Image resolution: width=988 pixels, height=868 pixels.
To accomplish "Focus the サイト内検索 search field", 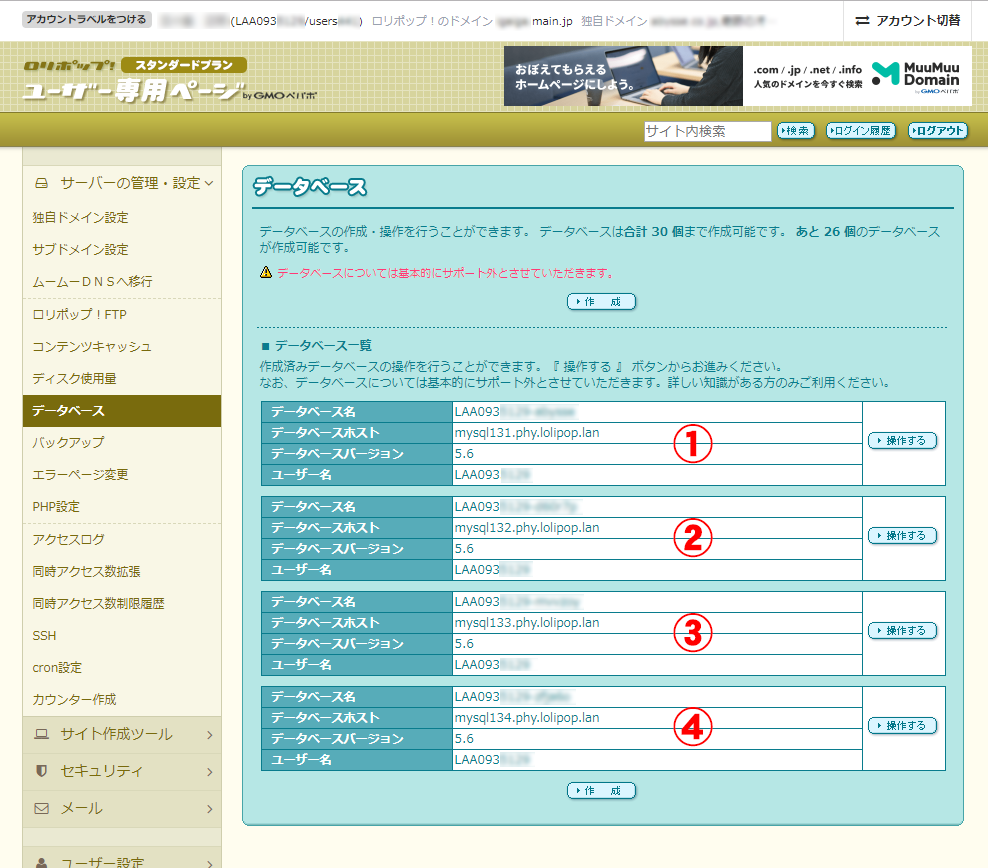I will pos(707,131).
